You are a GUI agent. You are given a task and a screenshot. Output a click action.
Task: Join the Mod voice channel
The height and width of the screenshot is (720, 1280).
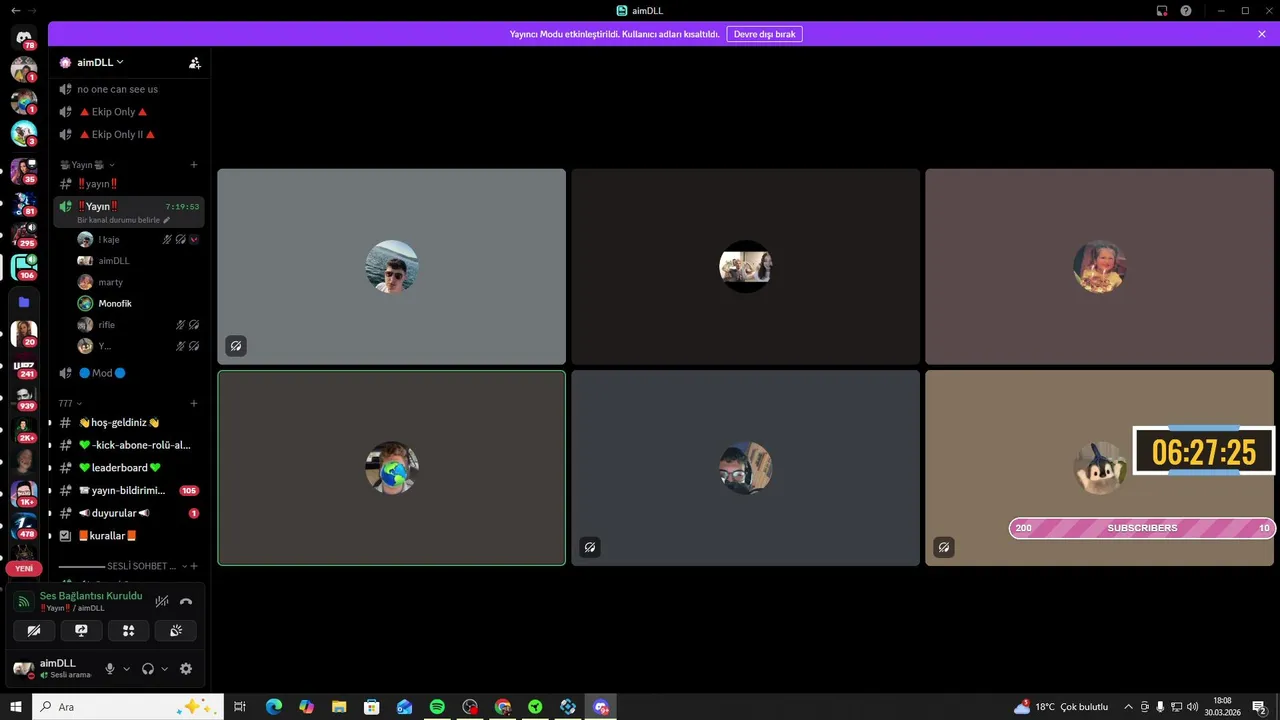(x=129, y=373)
